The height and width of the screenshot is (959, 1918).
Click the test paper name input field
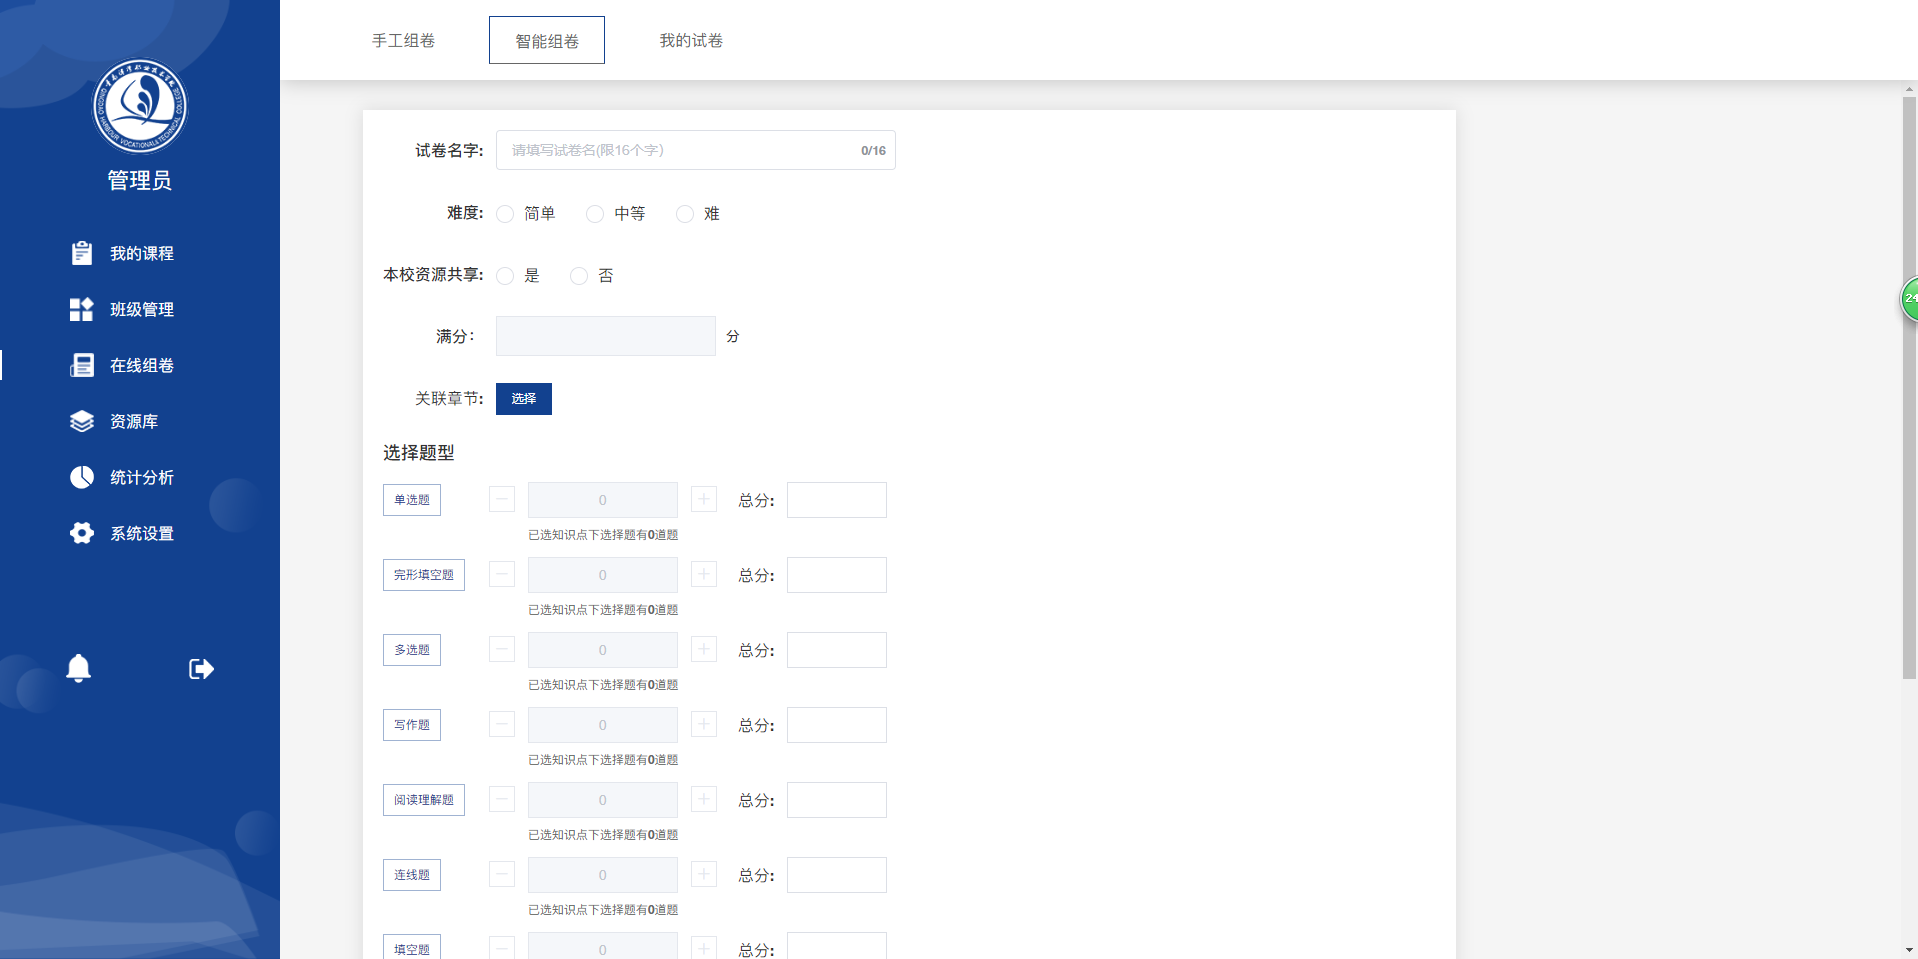pos(680,150)
